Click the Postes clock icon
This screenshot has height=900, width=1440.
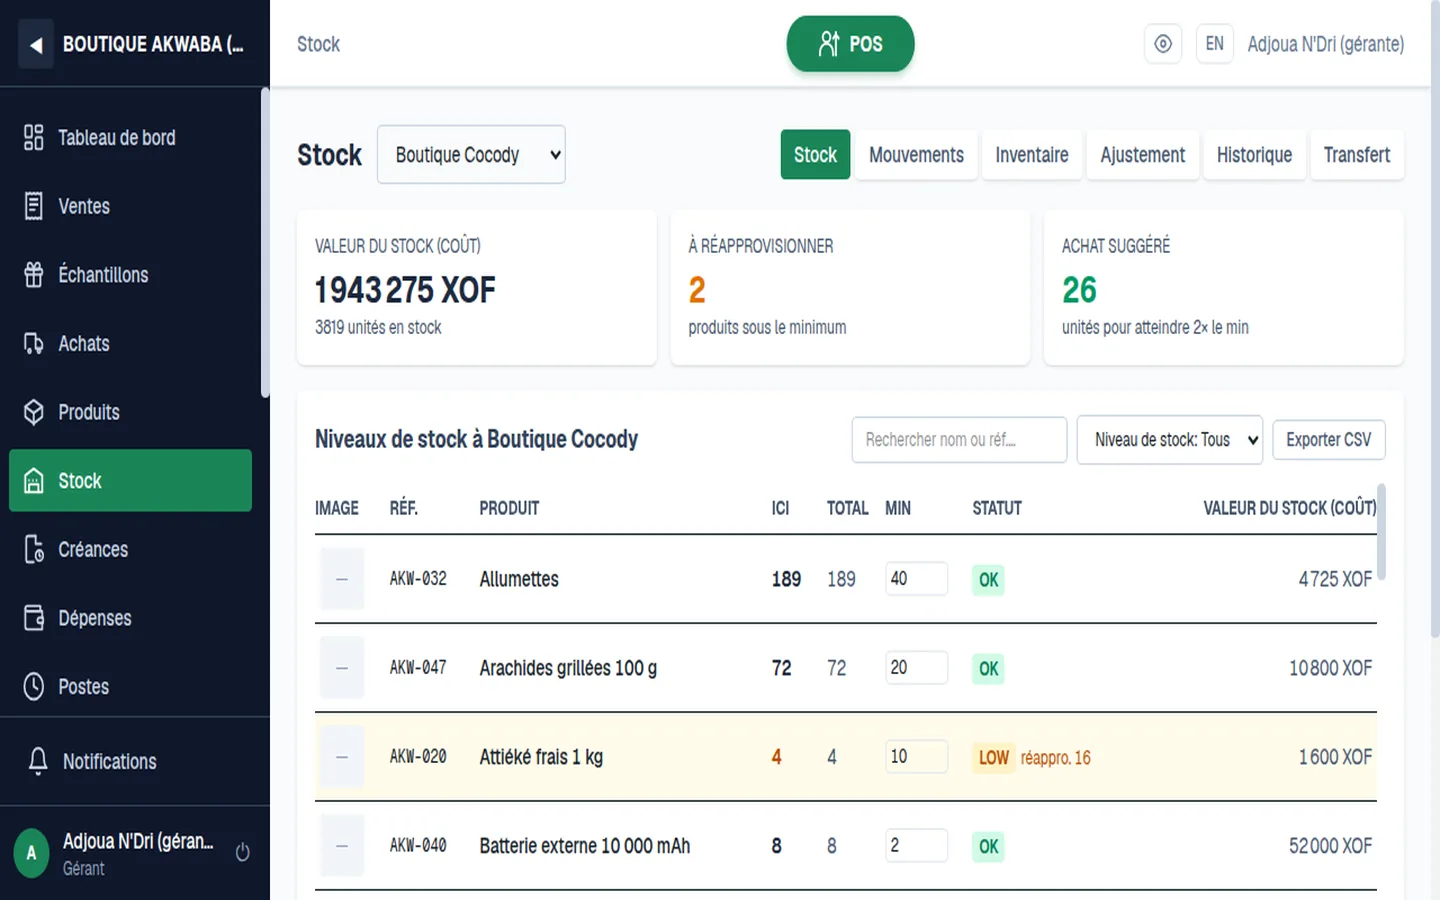click(x=34, y=687)
